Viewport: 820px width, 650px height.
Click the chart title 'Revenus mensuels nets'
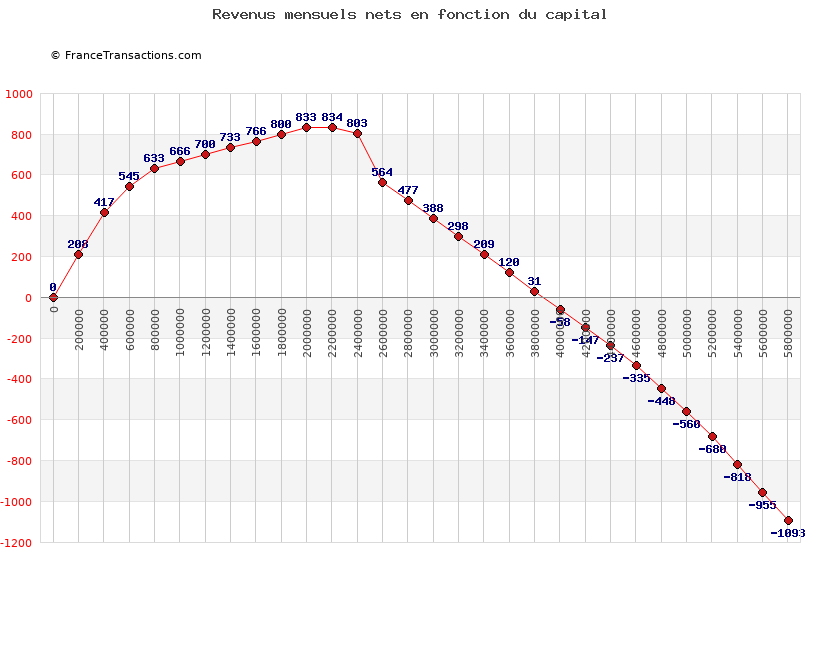[x=409, y=14]
